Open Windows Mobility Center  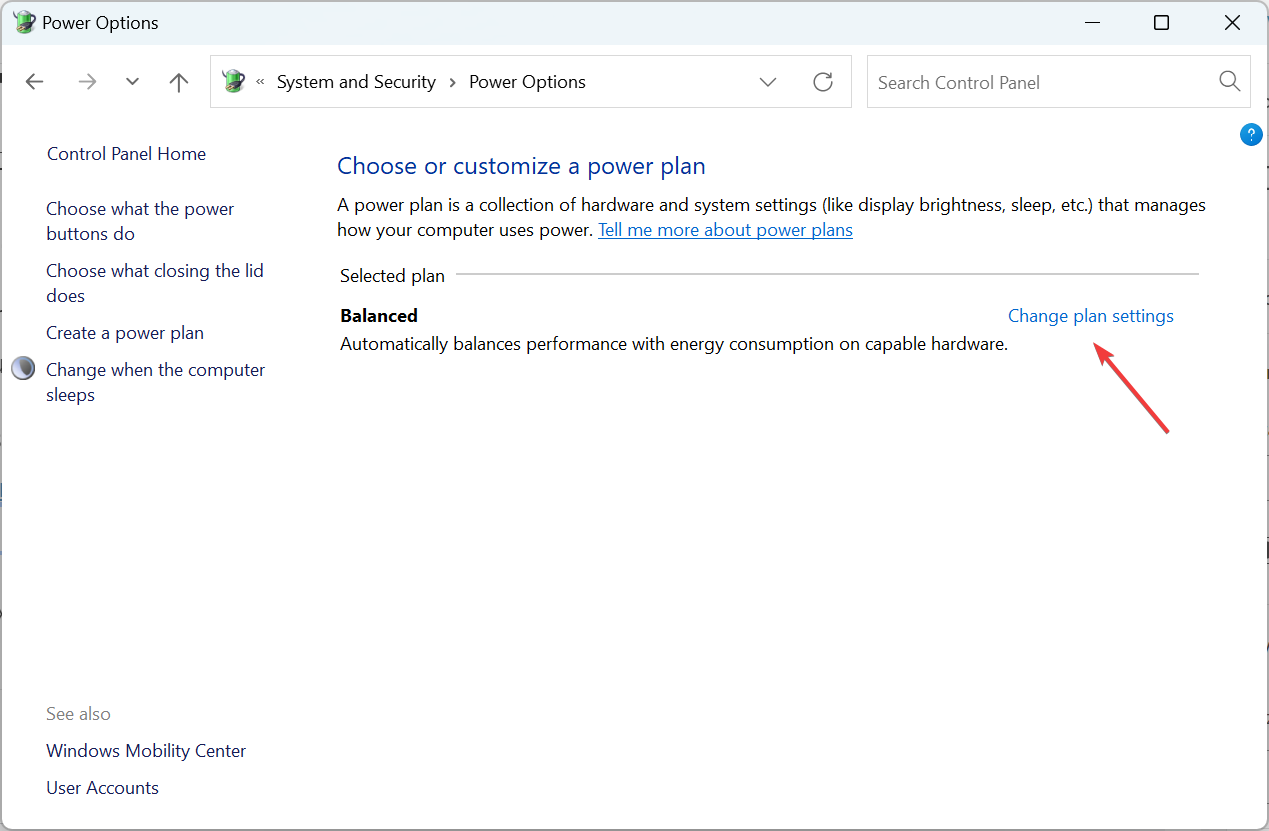click(146, 751)
